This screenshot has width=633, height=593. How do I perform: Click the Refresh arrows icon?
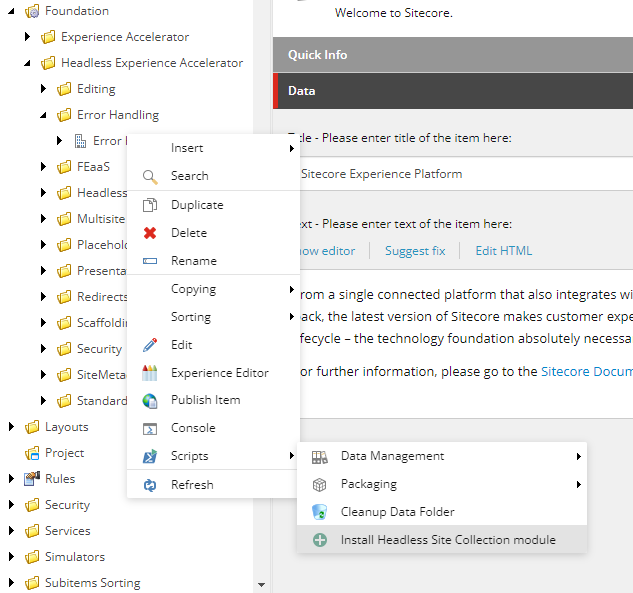(x=150, y=485)
